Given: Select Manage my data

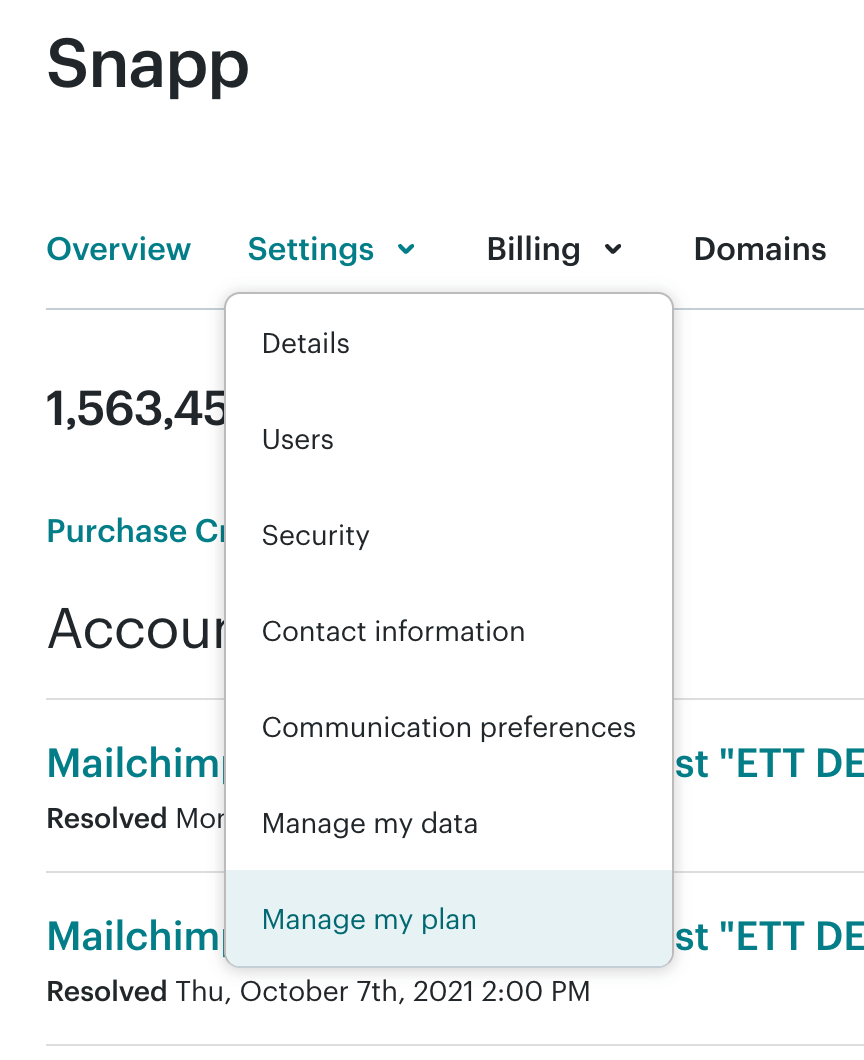Looking at the screenshot, I should tap(369, 823).
